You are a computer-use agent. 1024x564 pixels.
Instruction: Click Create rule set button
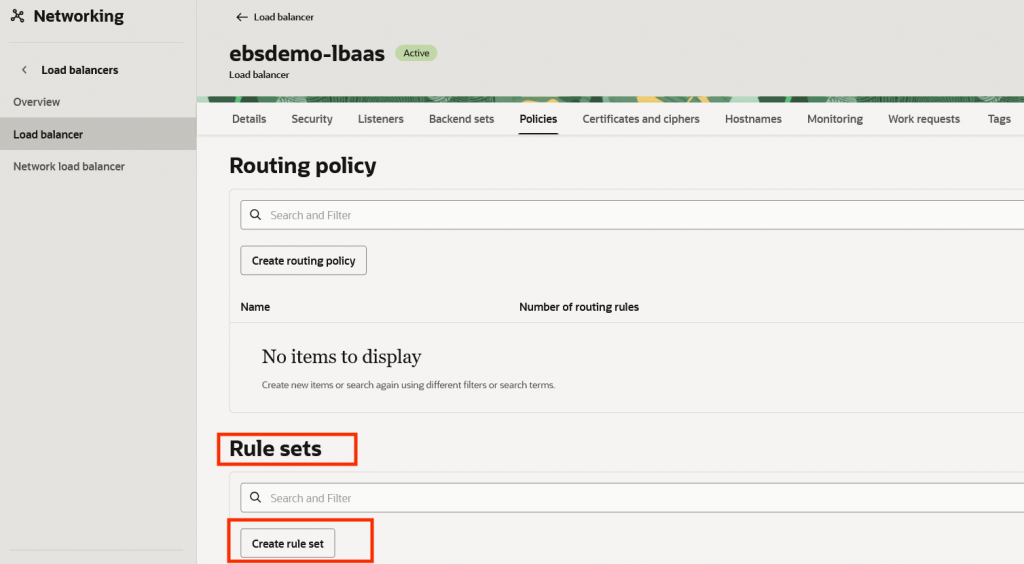point(287,543)
